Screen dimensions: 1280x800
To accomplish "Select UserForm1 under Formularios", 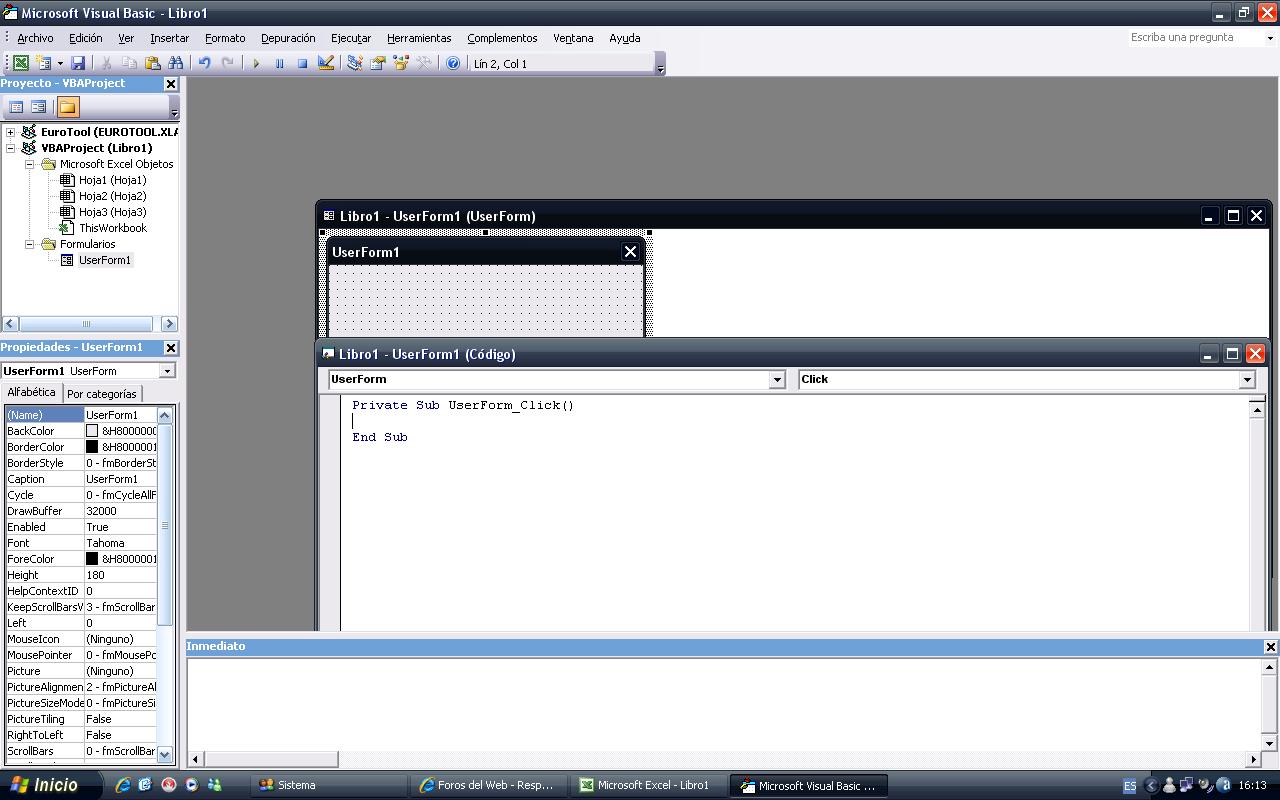I will pyautogui.click(x=105, y=260).
